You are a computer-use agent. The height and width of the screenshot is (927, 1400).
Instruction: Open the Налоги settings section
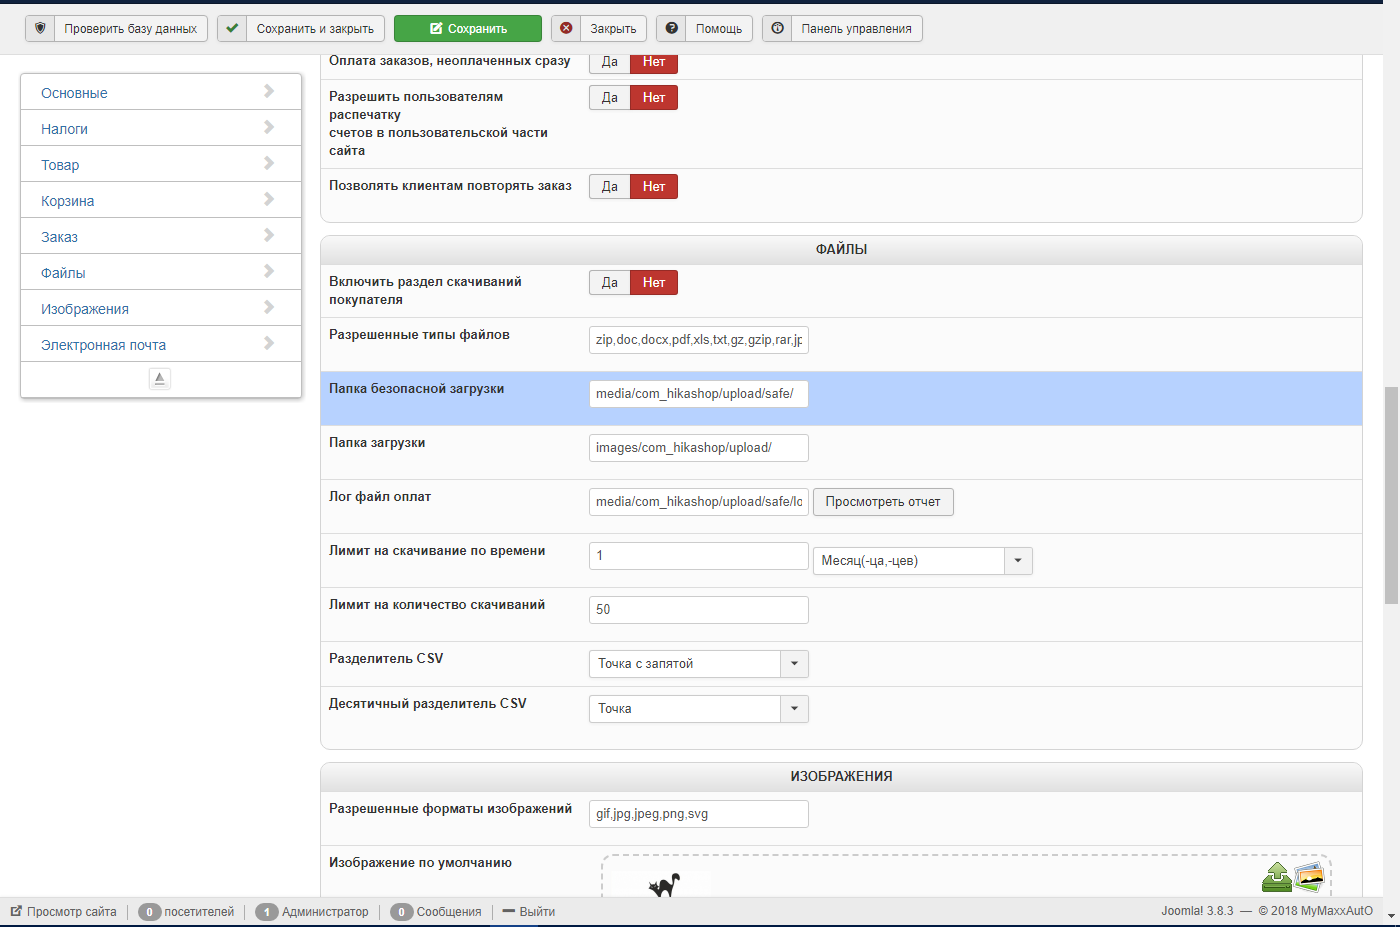pyautogui.click(x=161, y=128)
